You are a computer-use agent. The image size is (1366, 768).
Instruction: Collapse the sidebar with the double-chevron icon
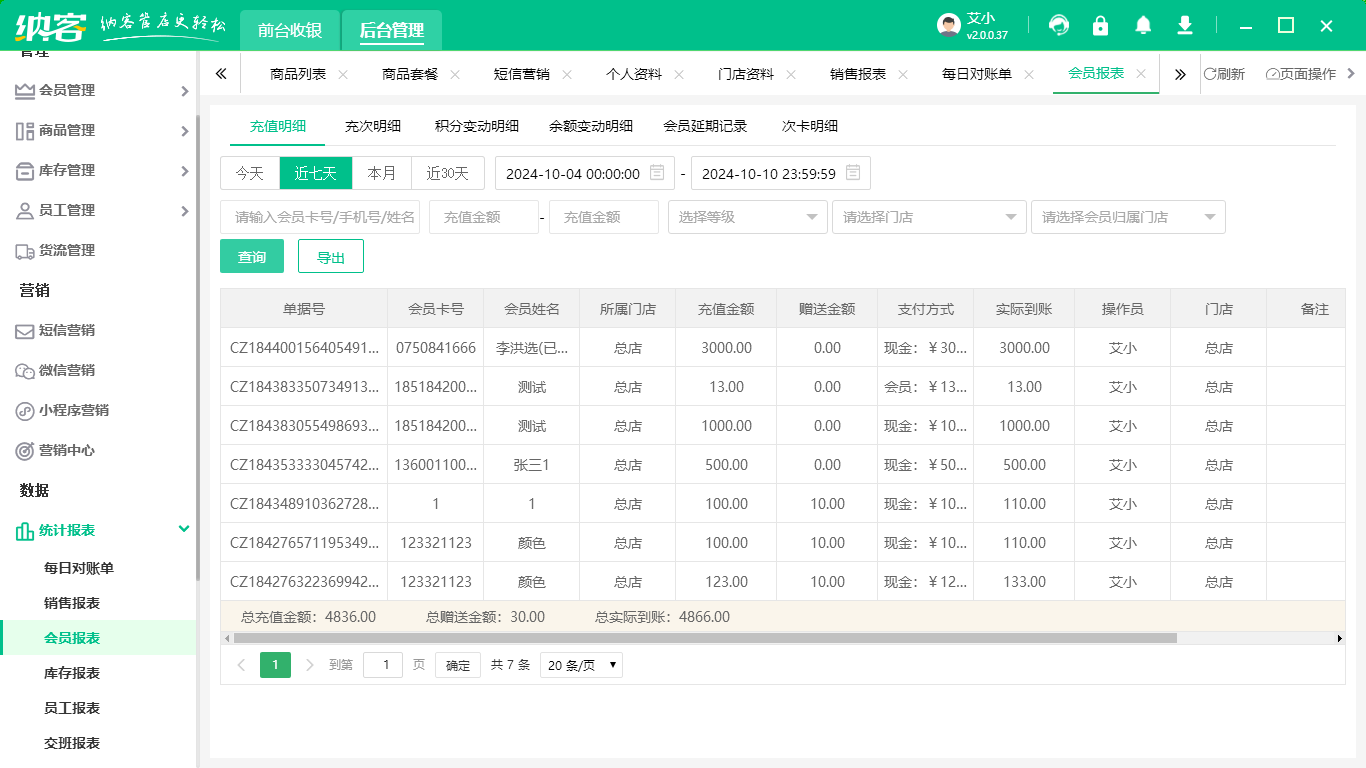click(221, 74)
